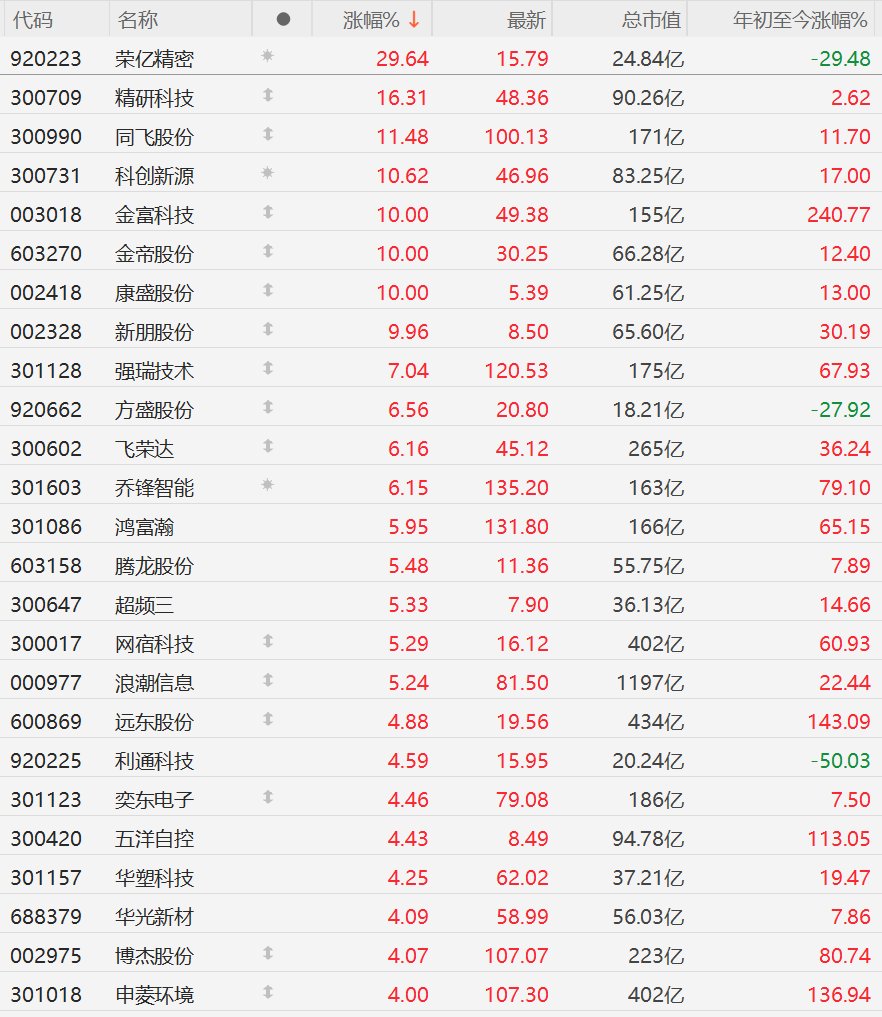Image resolution: width=882 pixels, height=1017 pixels.
Task: Click 强瑞技术 latest price 120.53
Action: click(x=517, y=371)
